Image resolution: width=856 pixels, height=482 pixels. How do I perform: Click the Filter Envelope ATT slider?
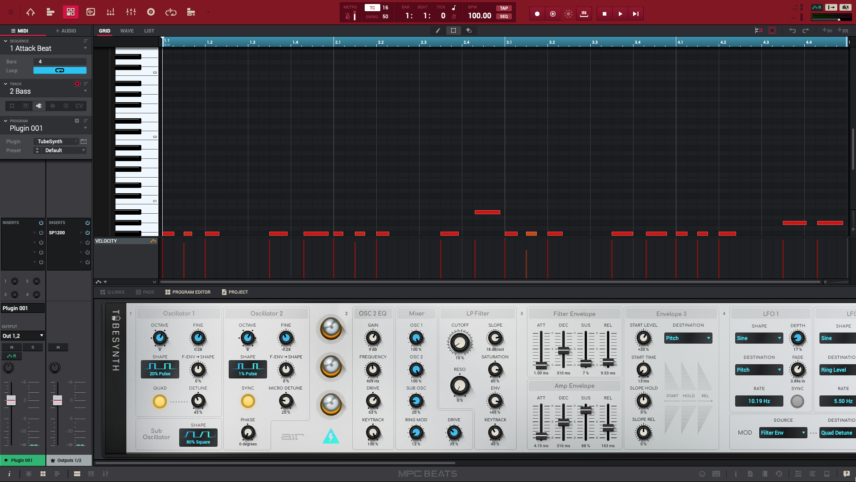coord(541,366)
